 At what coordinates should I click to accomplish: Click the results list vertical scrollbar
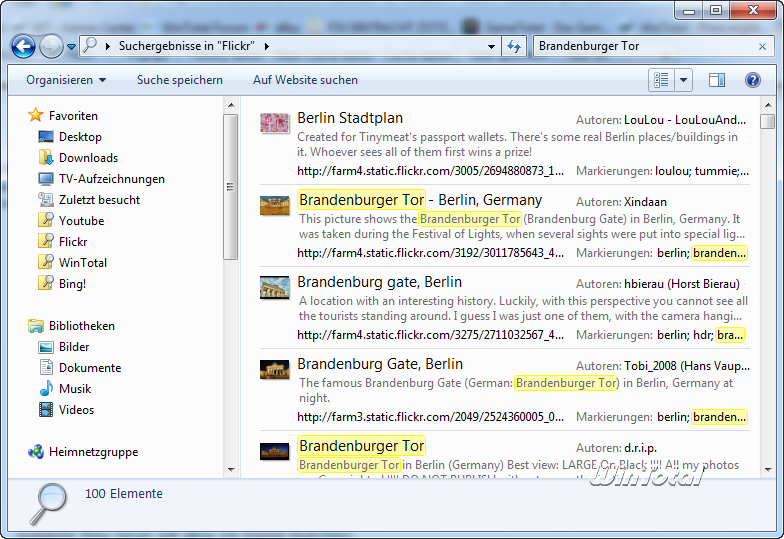pos(767,290)
